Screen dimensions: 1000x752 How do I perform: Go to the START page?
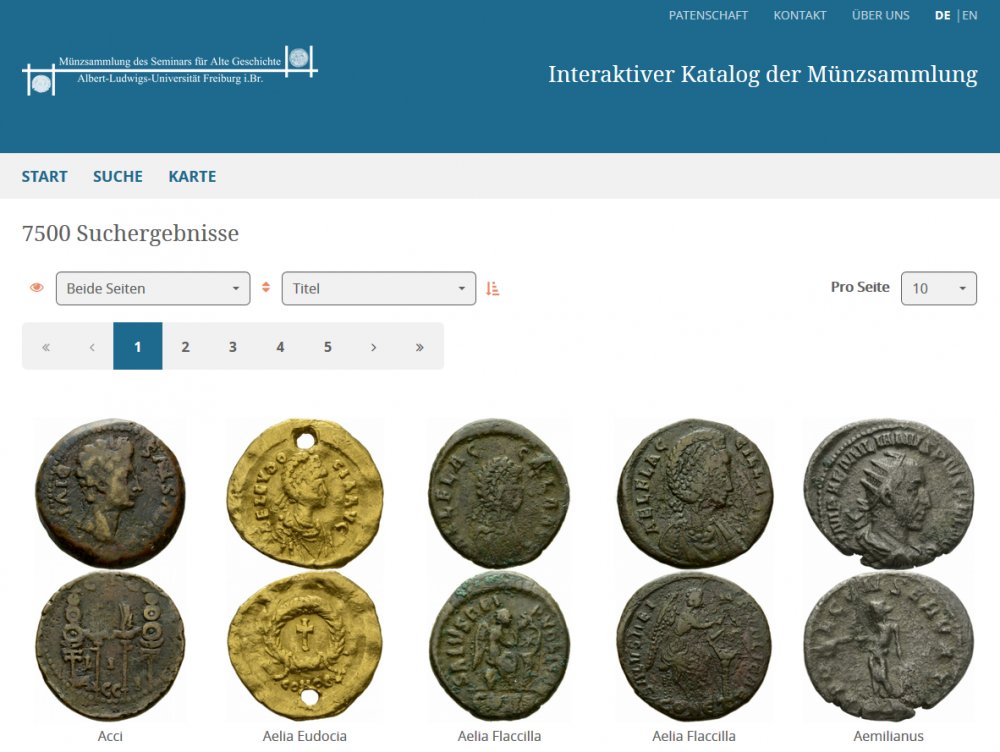45,176
